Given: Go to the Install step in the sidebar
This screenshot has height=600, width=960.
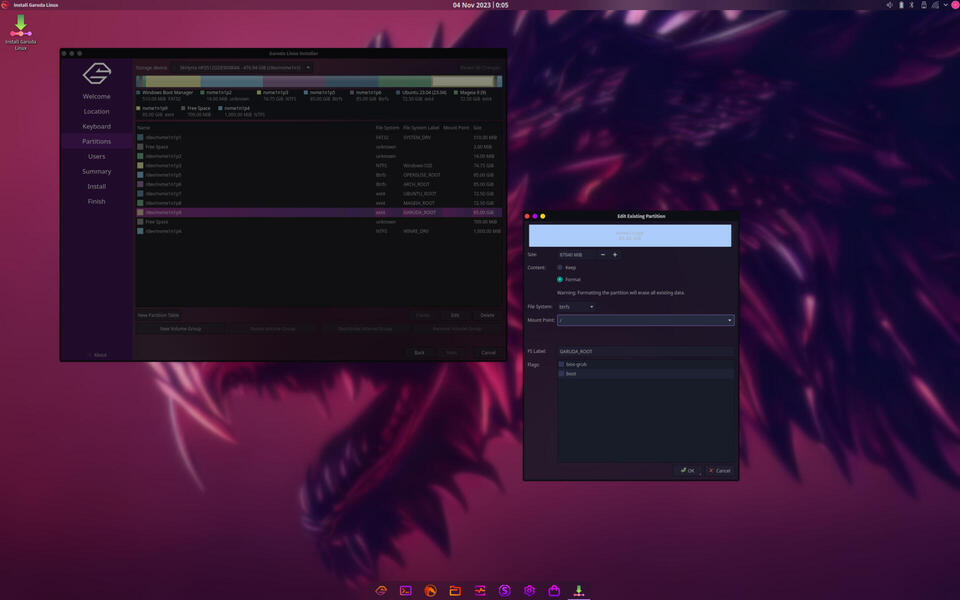Looking at the screenshot, I should pyautogui.click(x=97, y=187).
